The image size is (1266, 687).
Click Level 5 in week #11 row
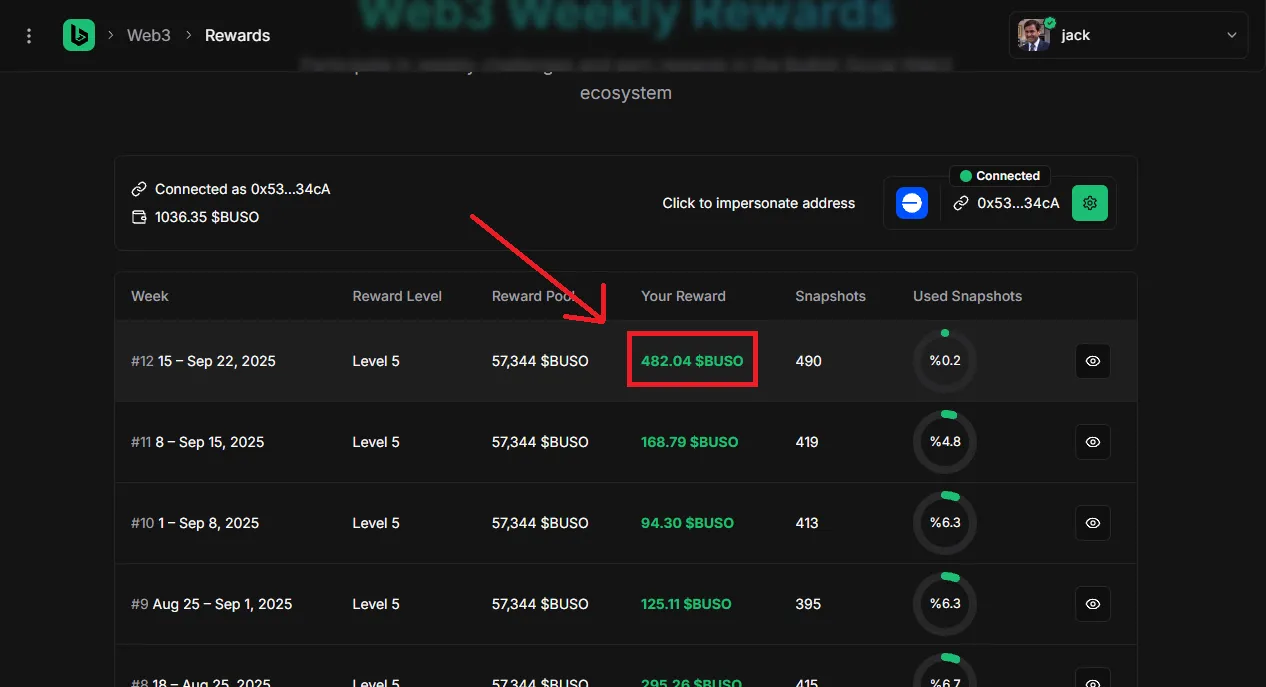click(376, 442)
